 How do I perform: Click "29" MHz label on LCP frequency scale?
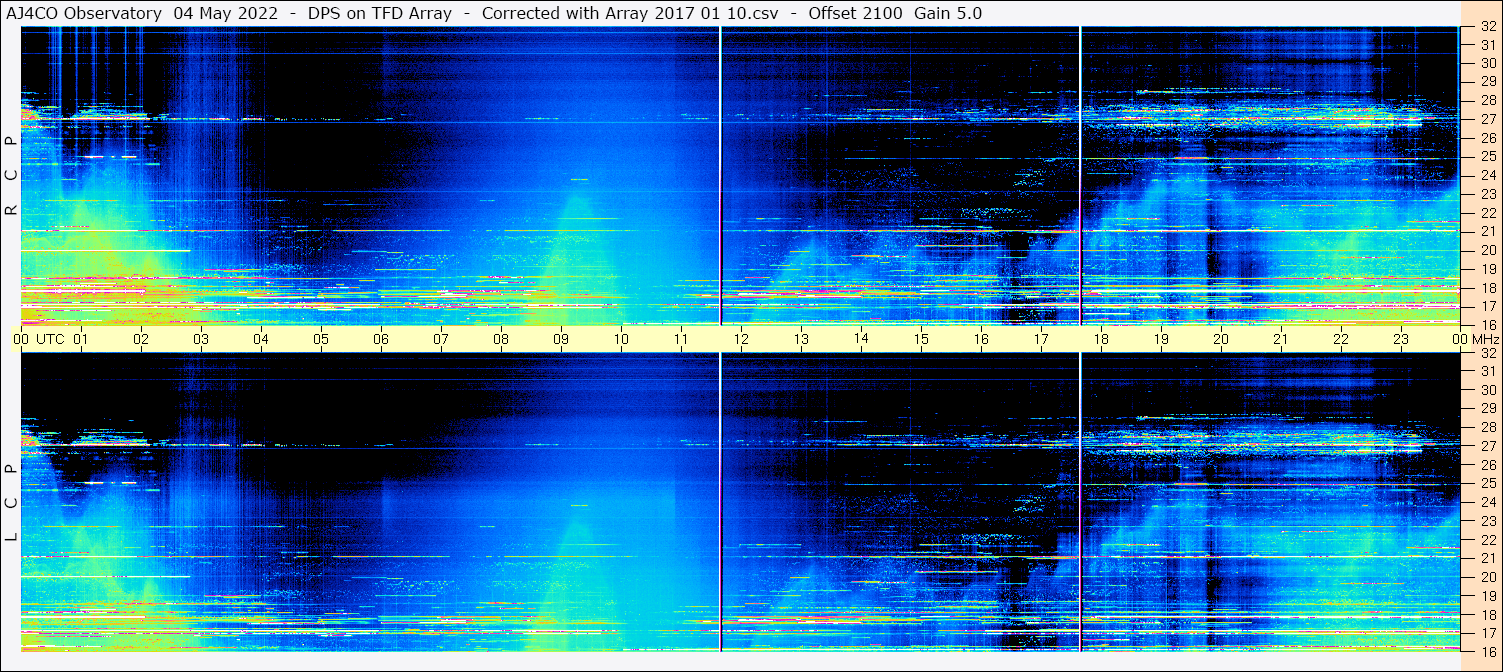(1487, 408)
